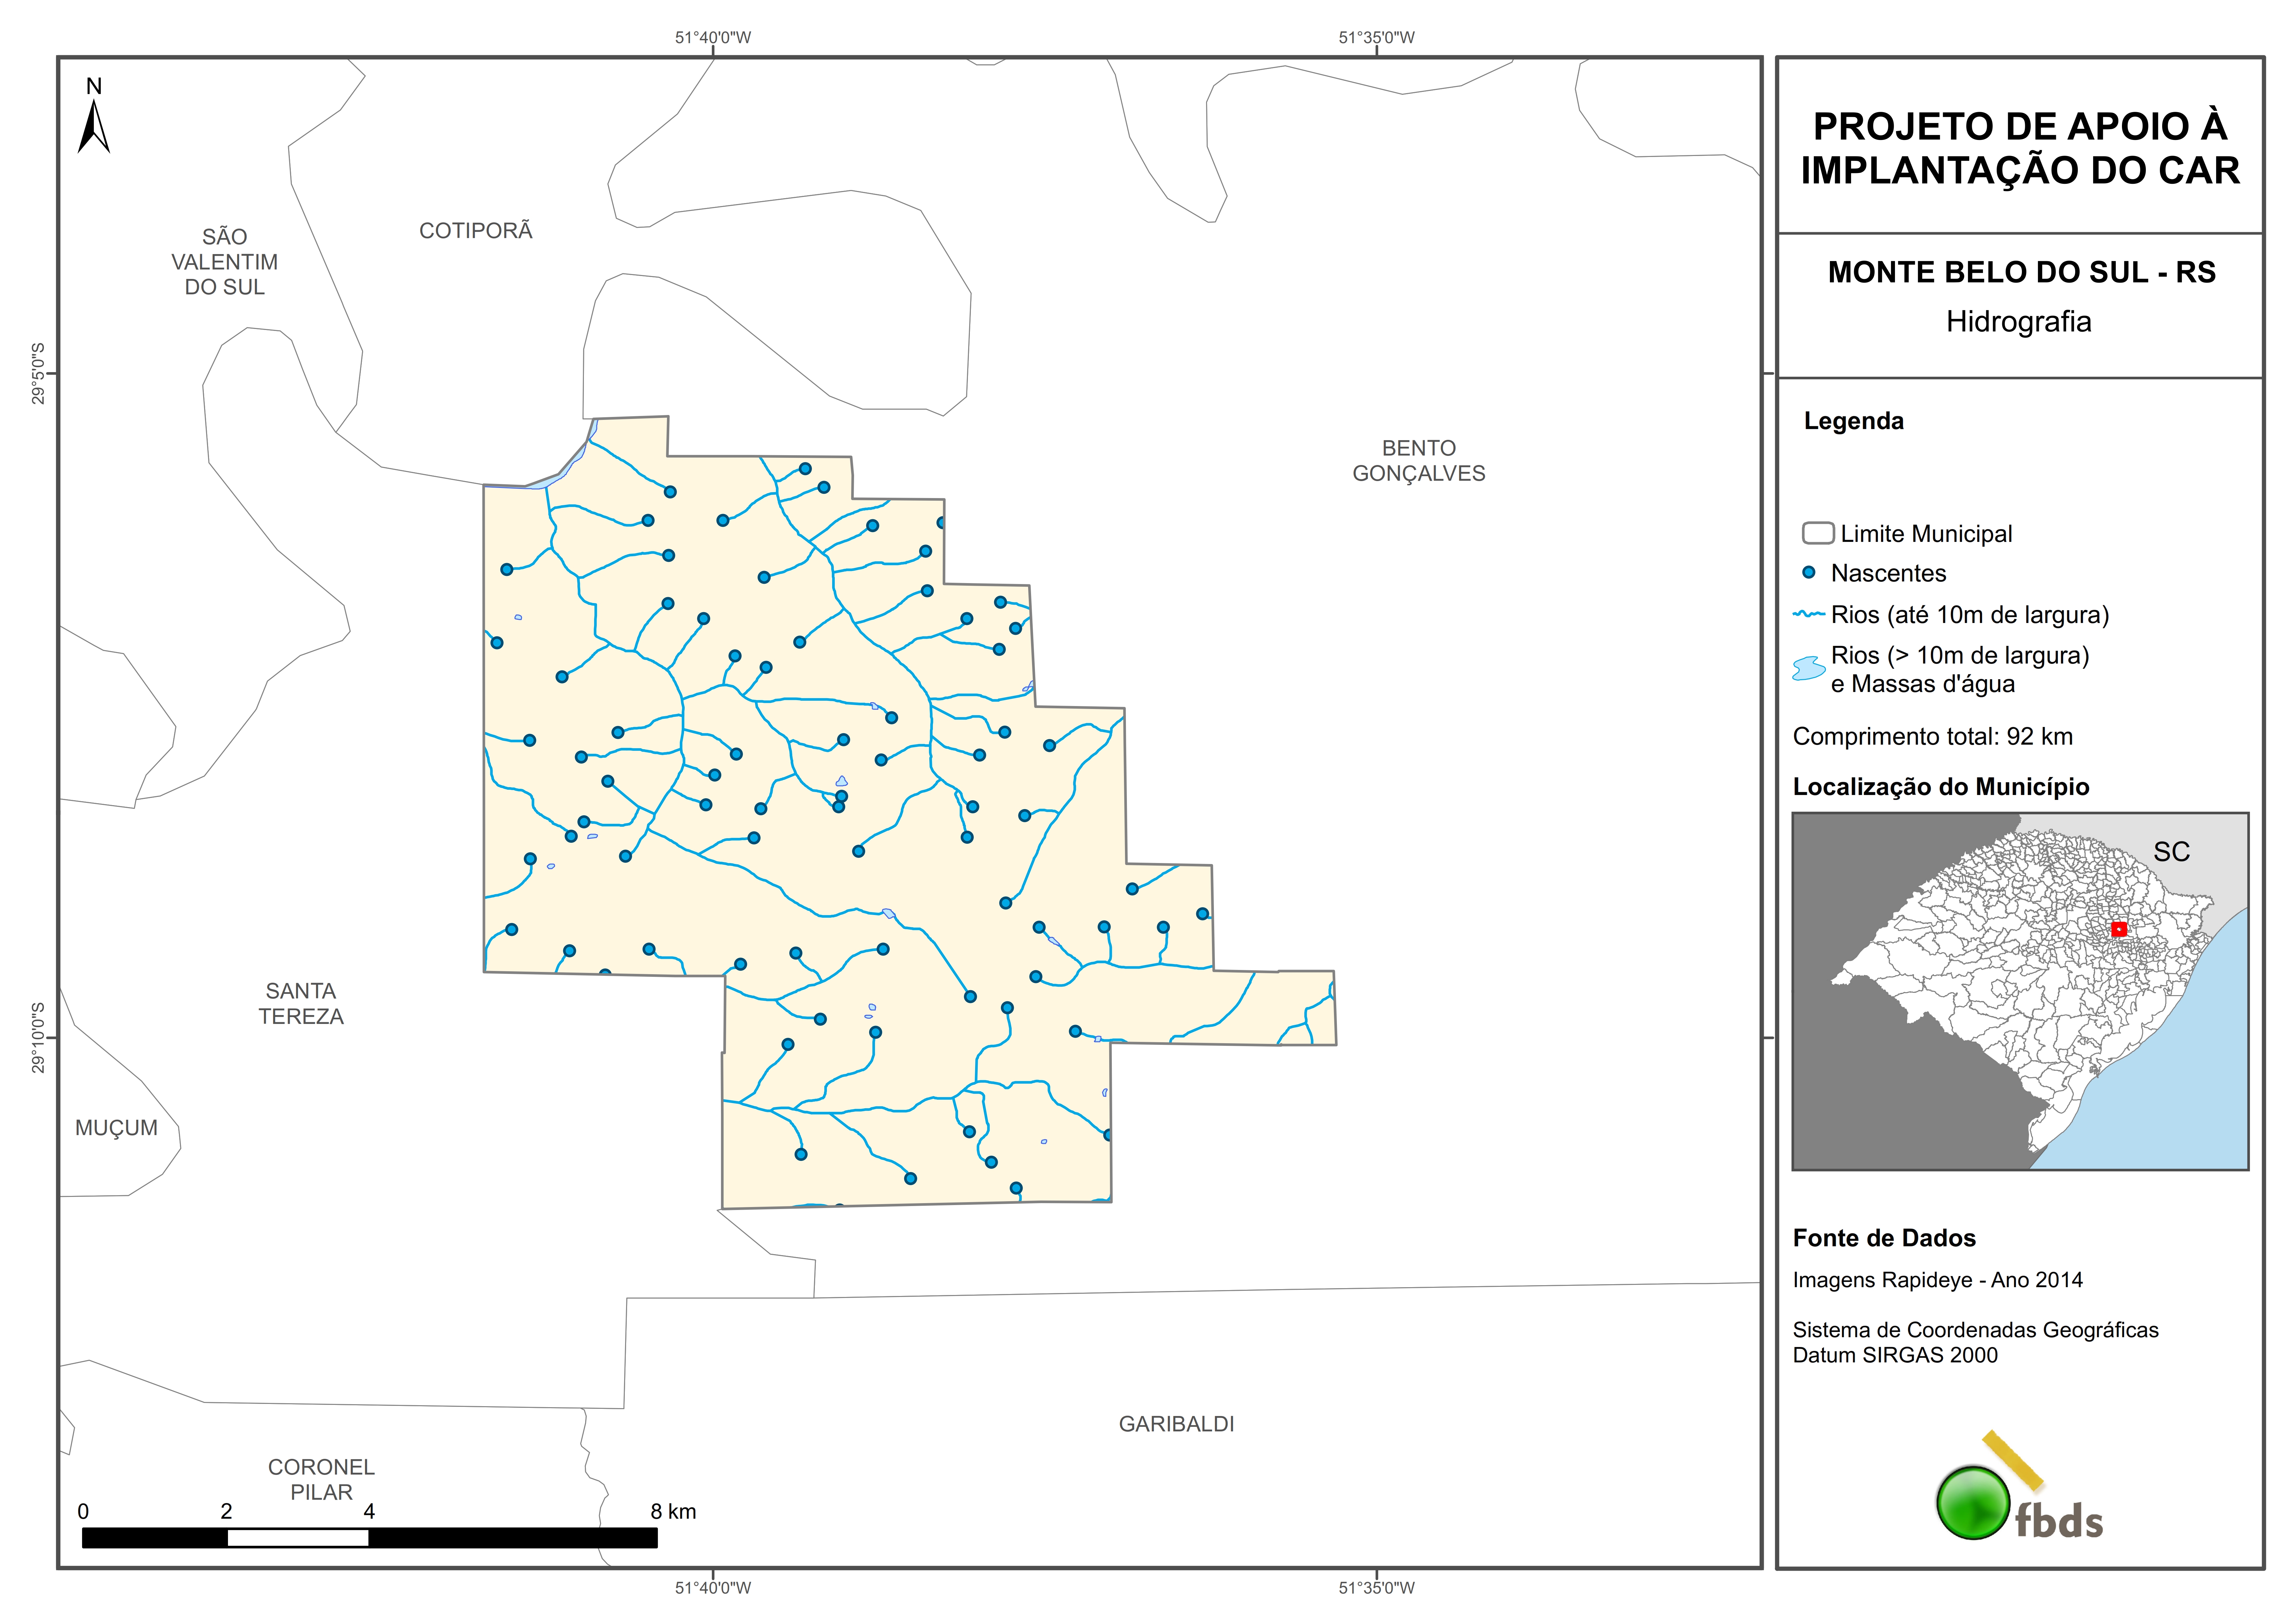The height and width of the screenshot is (1624, 2295).
Task: Click the SANTA TEREZA municipality label
Action: click(301, 1003)
